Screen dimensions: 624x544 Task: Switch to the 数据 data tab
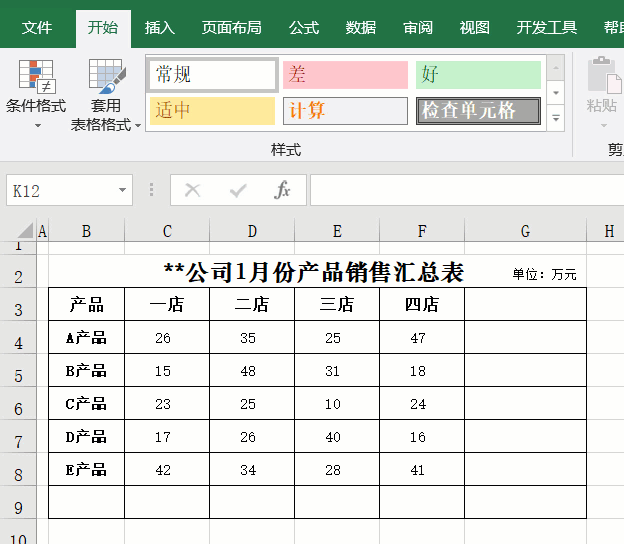coord(361,28)
